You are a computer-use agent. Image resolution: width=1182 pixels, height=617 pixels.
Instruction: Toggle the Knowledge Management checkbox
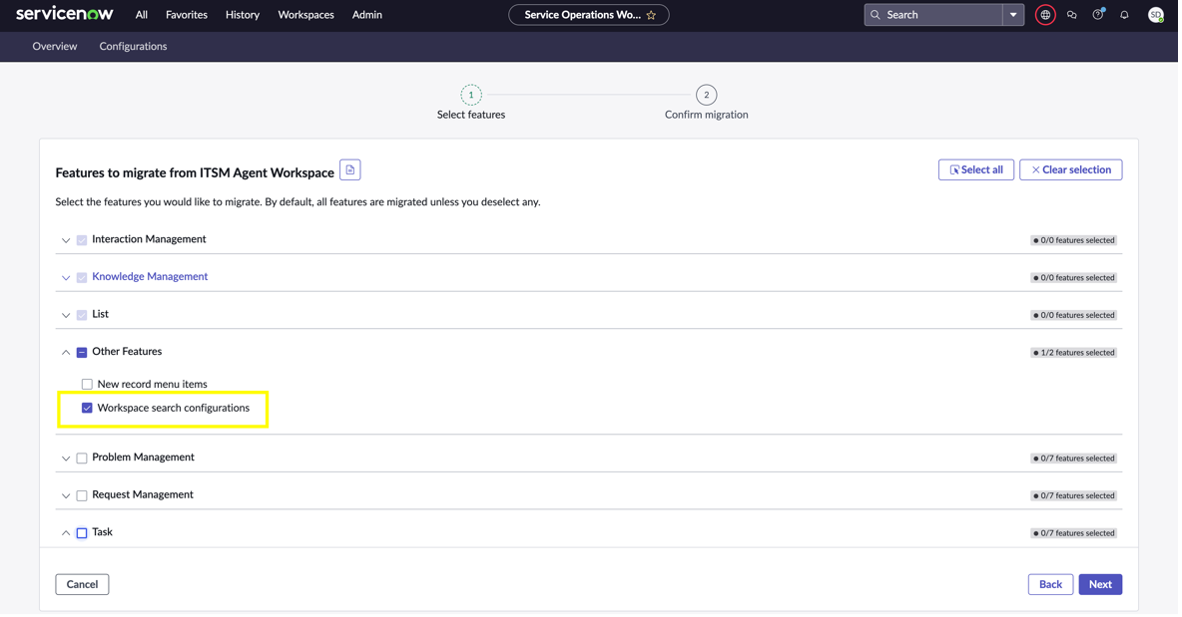pyautogui.click(x=82, y=278)
